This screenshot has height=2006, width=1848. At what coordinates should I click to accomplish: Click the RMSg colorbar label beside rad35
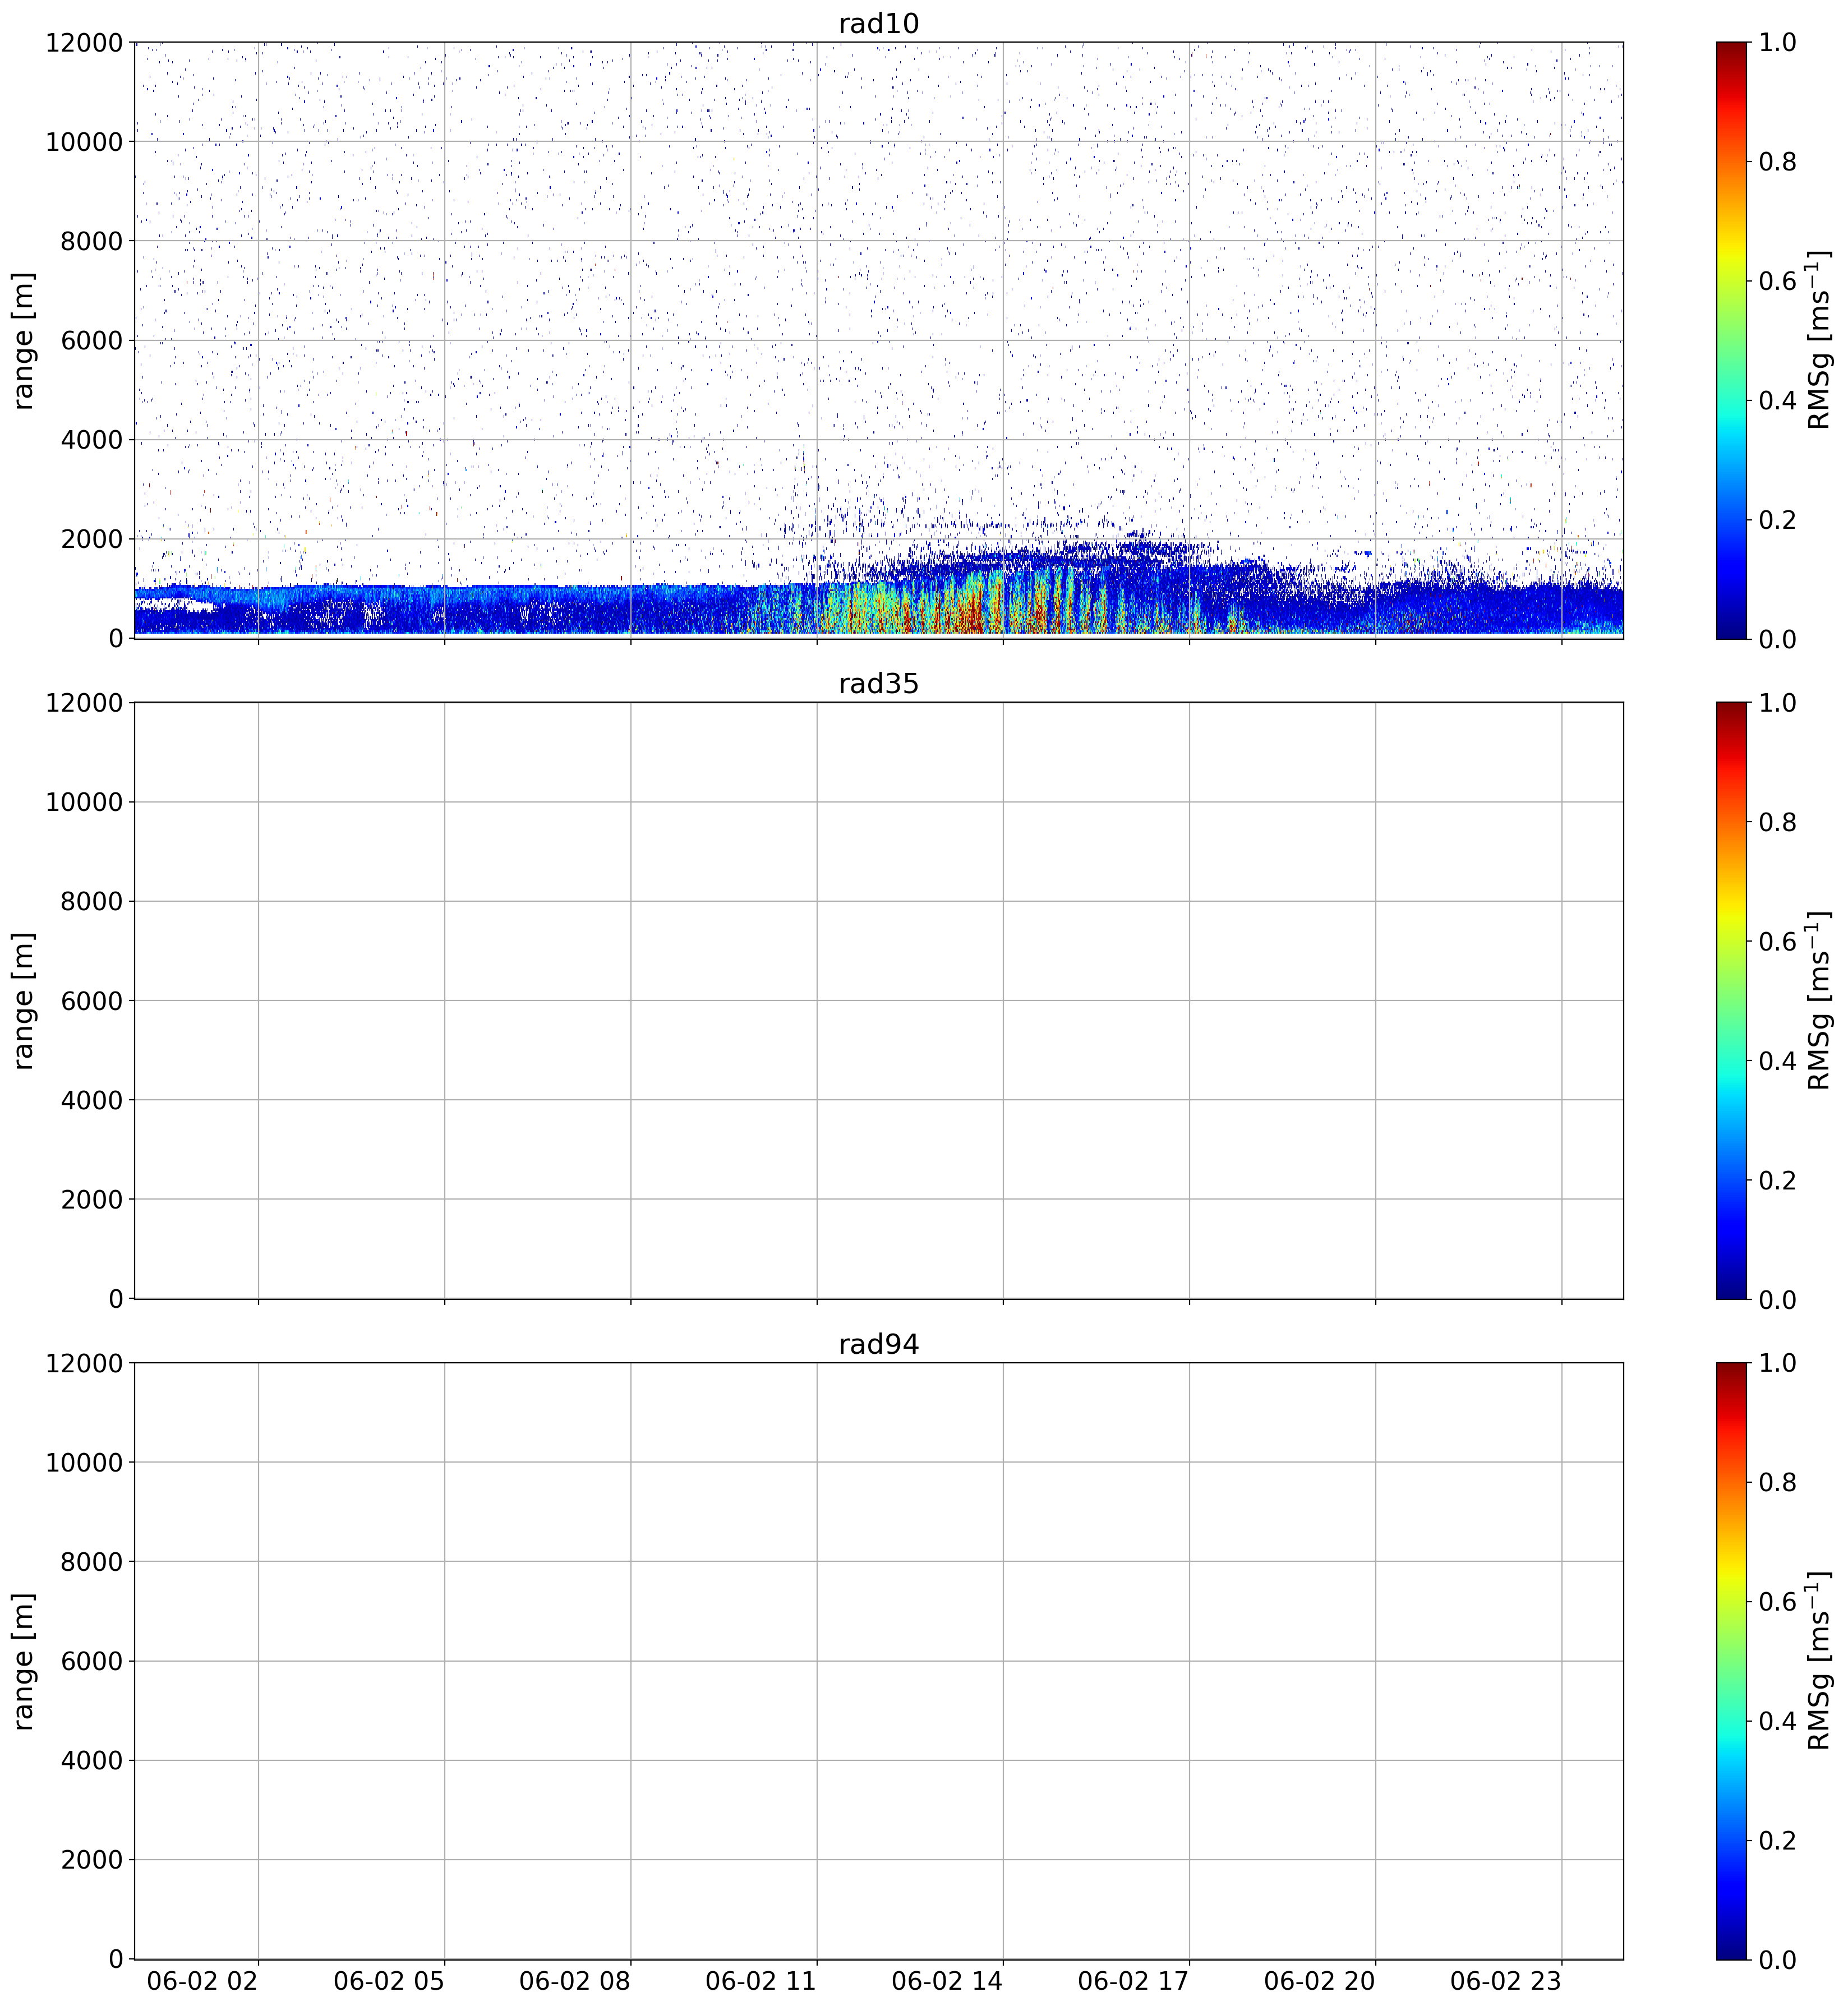[x=1819, y=1000]
